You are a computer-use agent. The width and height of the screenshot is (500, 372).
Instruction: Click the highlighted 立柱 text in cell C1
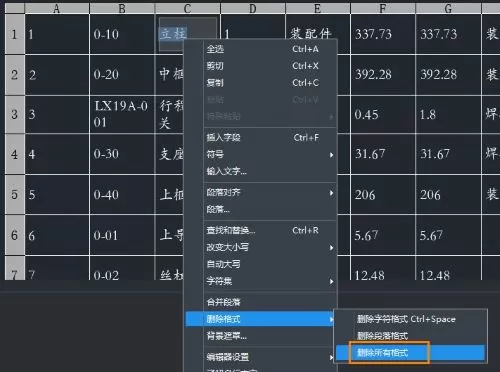(173, 33)
